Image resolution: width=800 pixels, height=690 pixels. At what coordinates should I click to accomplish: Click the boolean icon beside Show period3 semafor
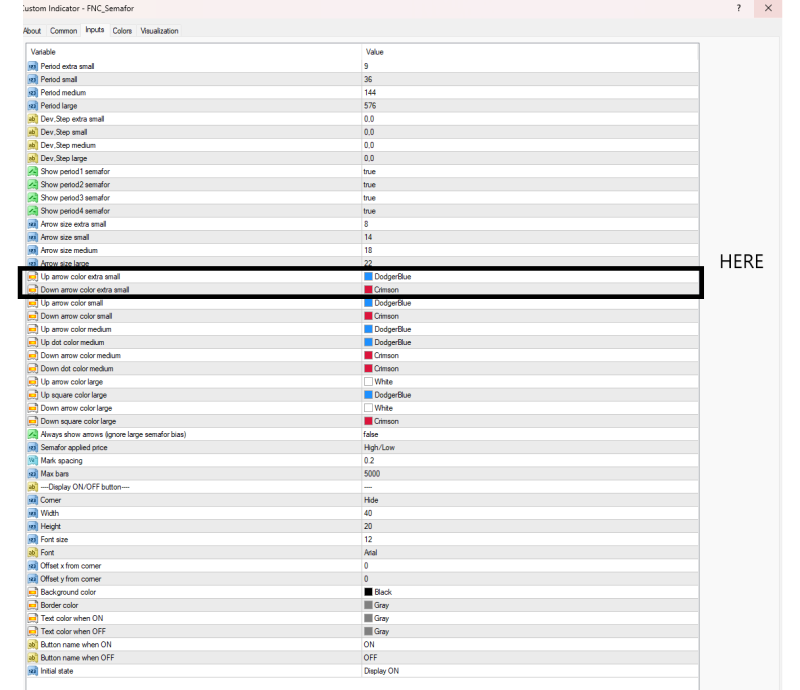point(33,198)
